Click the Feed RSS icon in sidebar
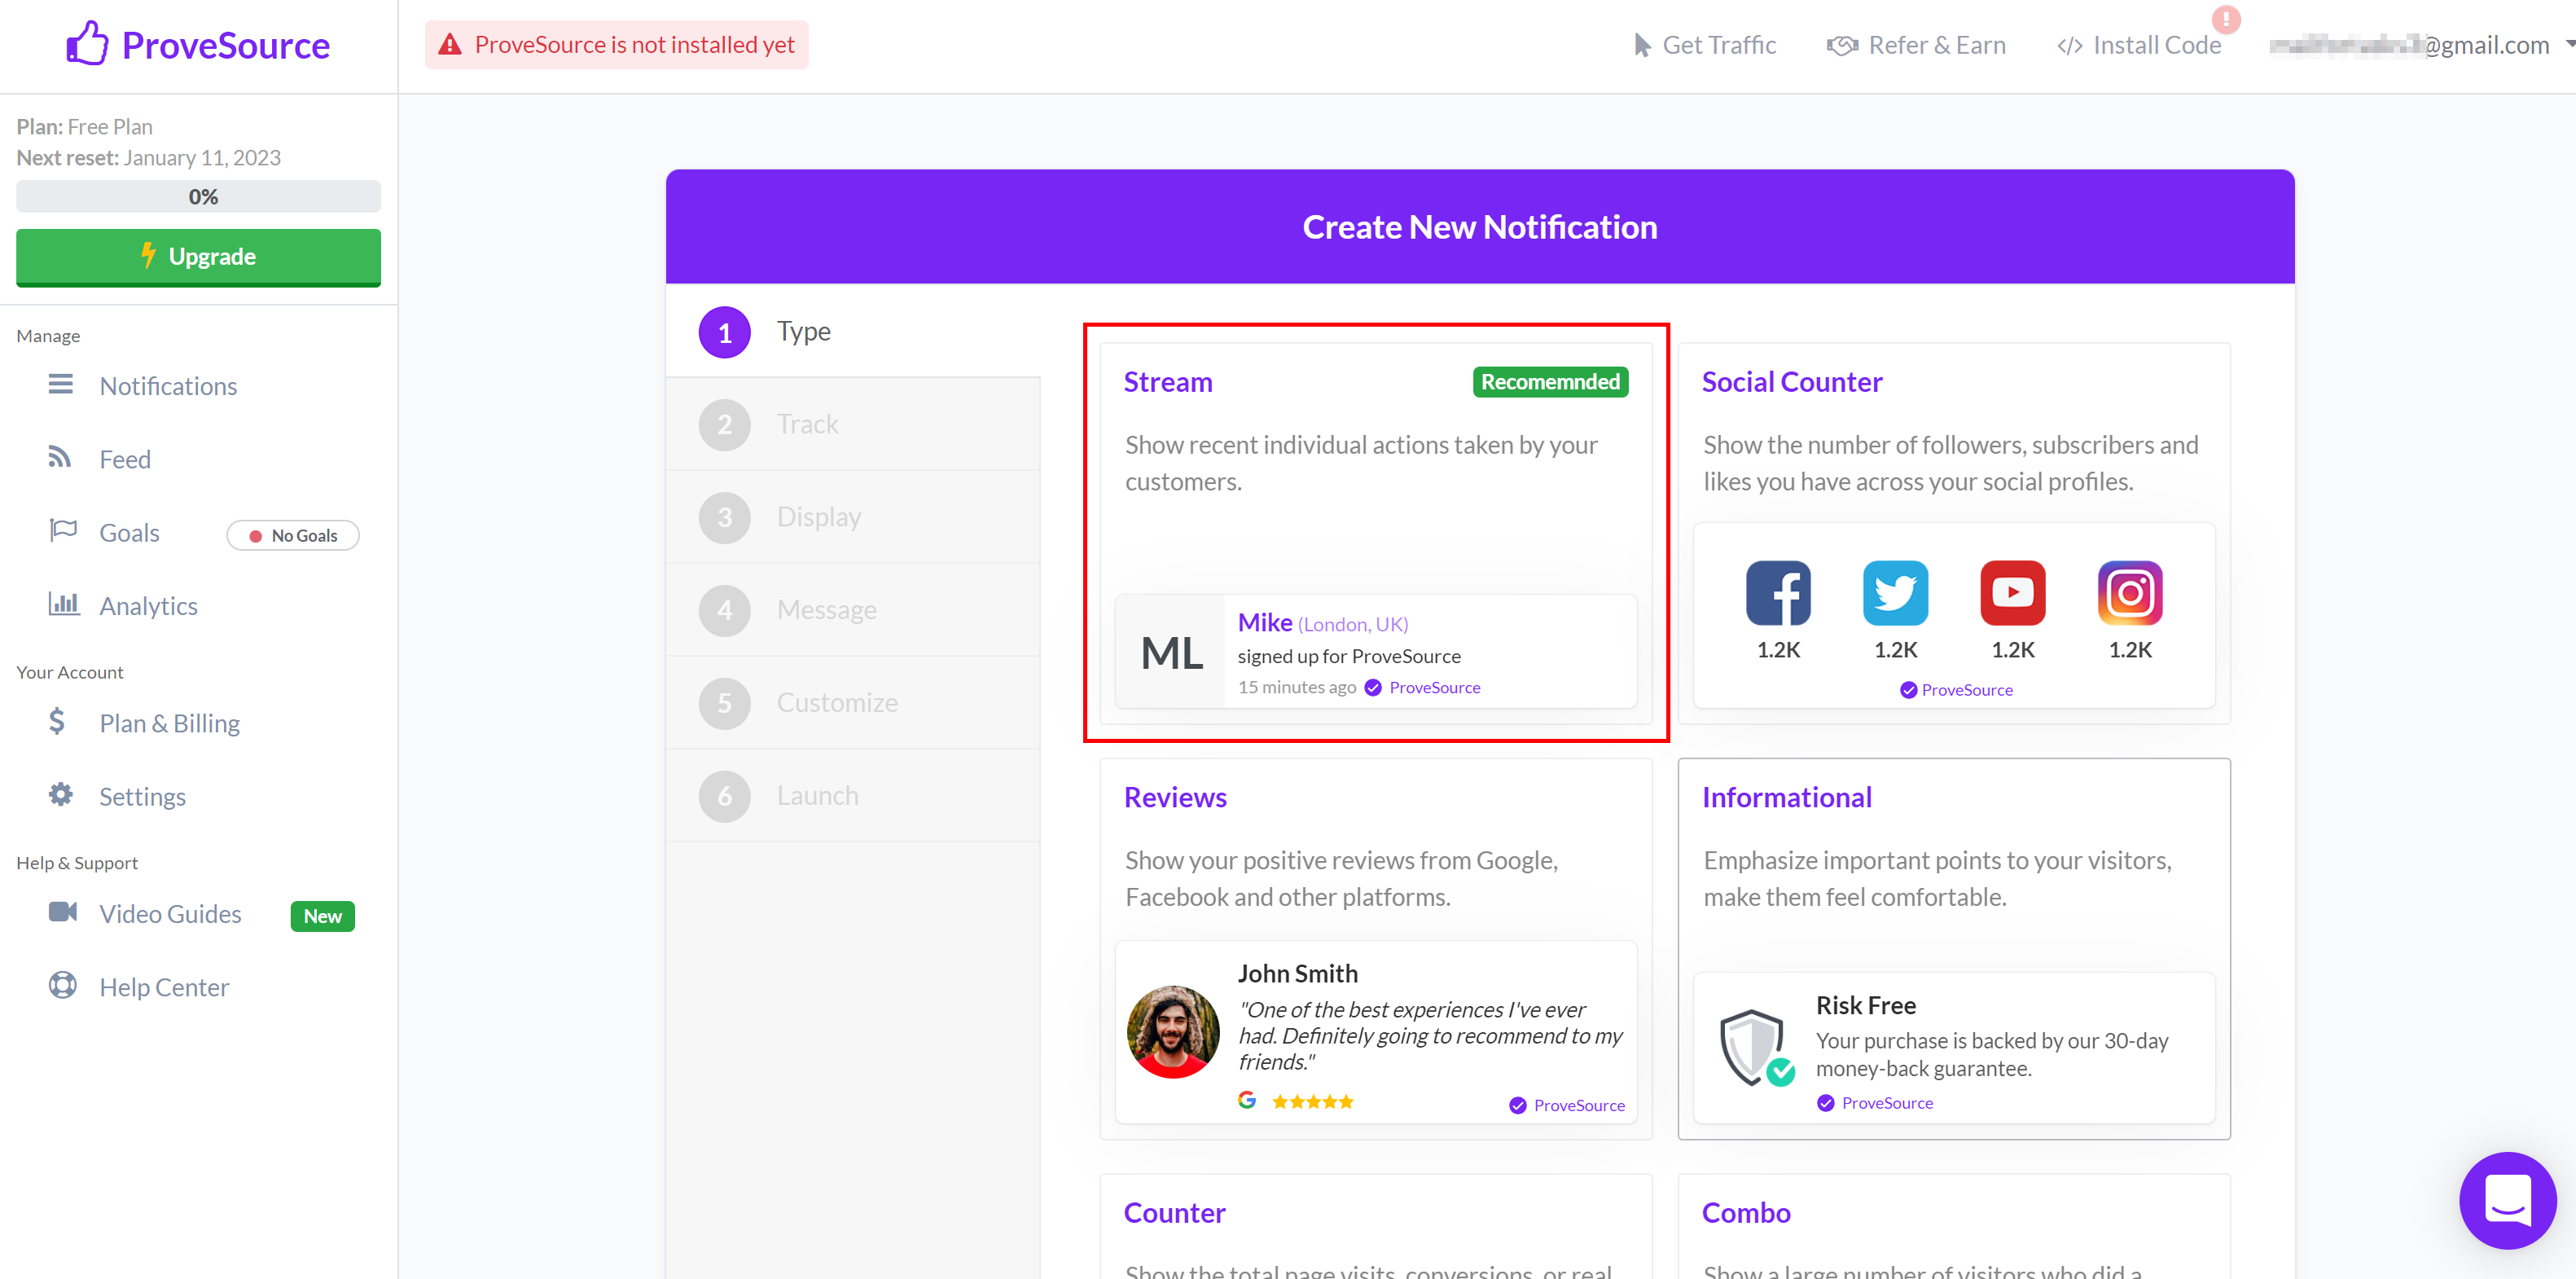2576x1279 pixels. (60, 457)
